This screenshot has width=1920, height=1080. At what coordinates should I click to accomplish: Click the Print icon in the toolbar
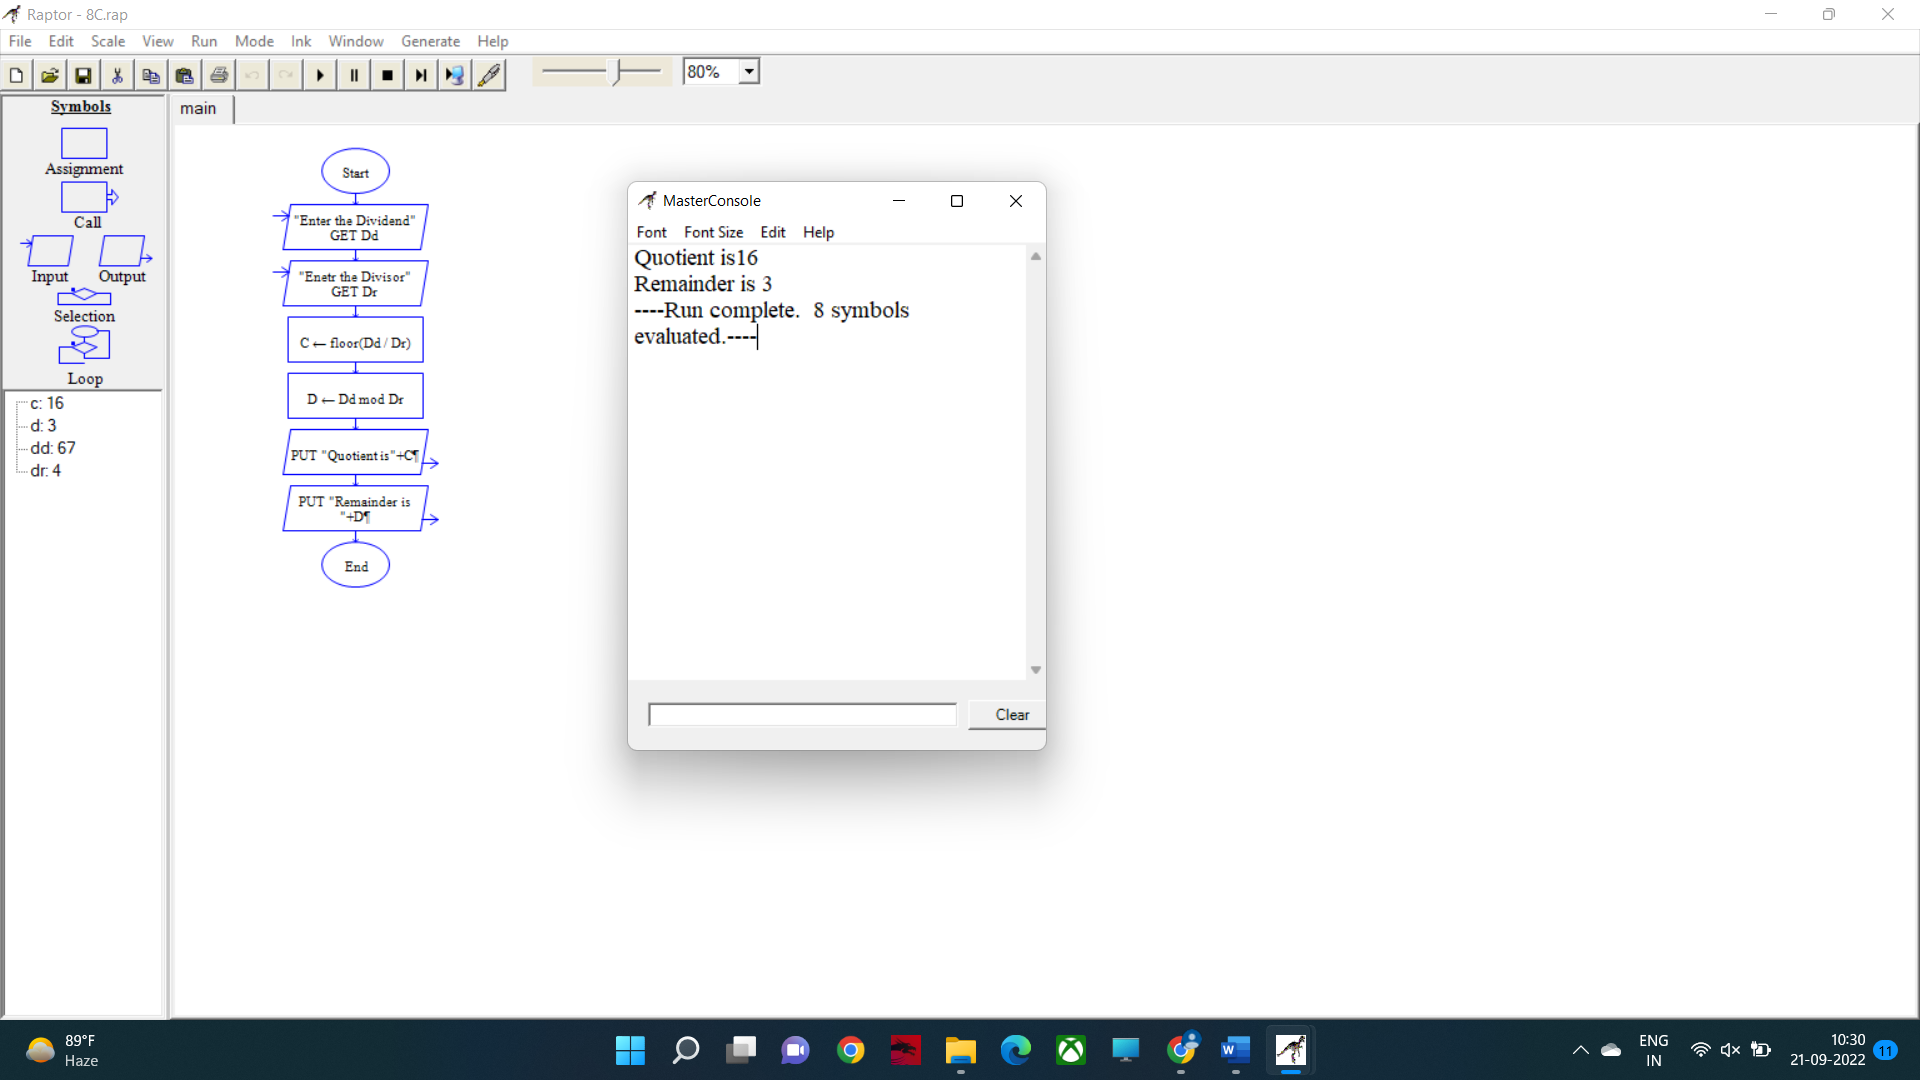pyautogui.click(x=219, y=75)
